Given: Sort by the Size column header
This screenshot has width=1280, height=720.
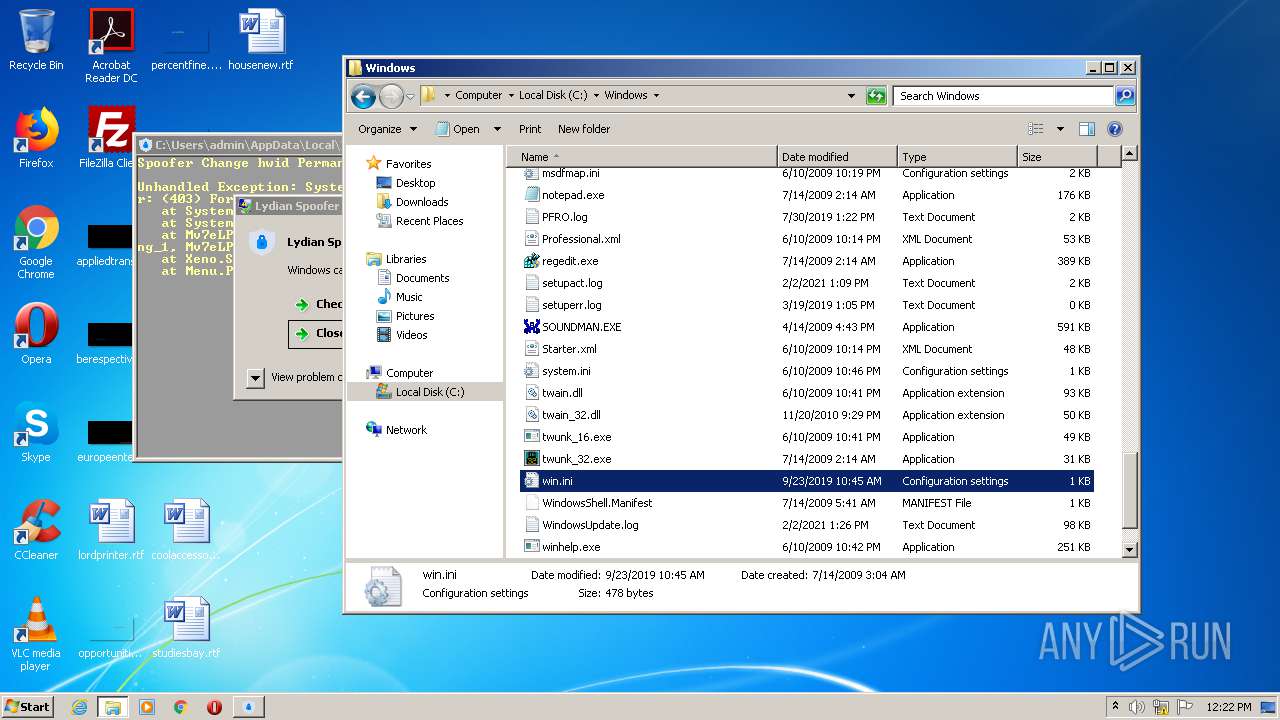Looking at the screenshot, I should (x=1057, y=157).
